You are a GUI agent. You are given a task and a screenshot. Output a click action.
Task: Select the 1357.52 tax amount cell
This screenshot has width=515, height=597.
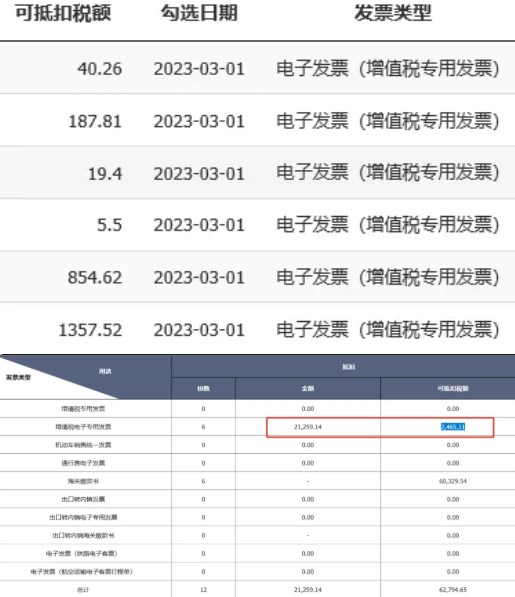[x=91, y=330]
